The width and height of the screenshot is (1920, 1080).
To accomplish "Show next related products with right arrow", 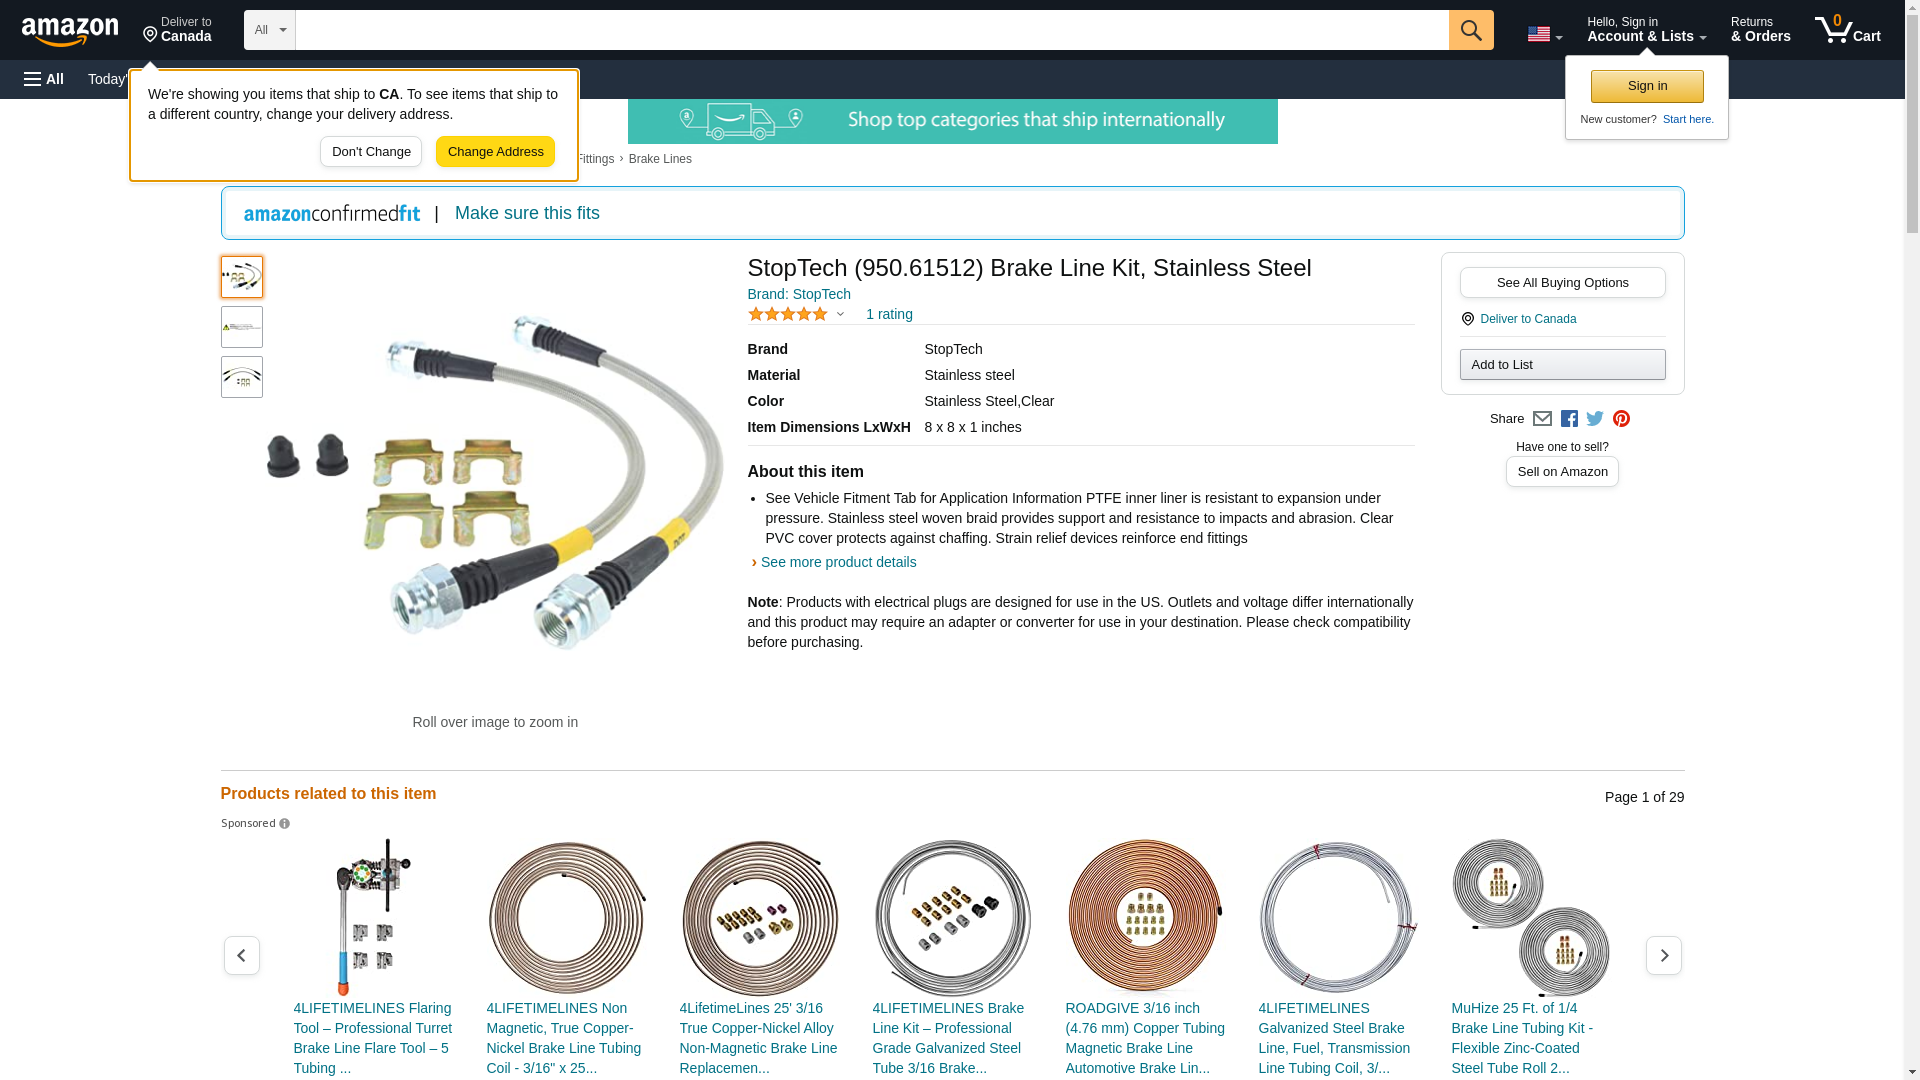I will tap(1663, 956).
